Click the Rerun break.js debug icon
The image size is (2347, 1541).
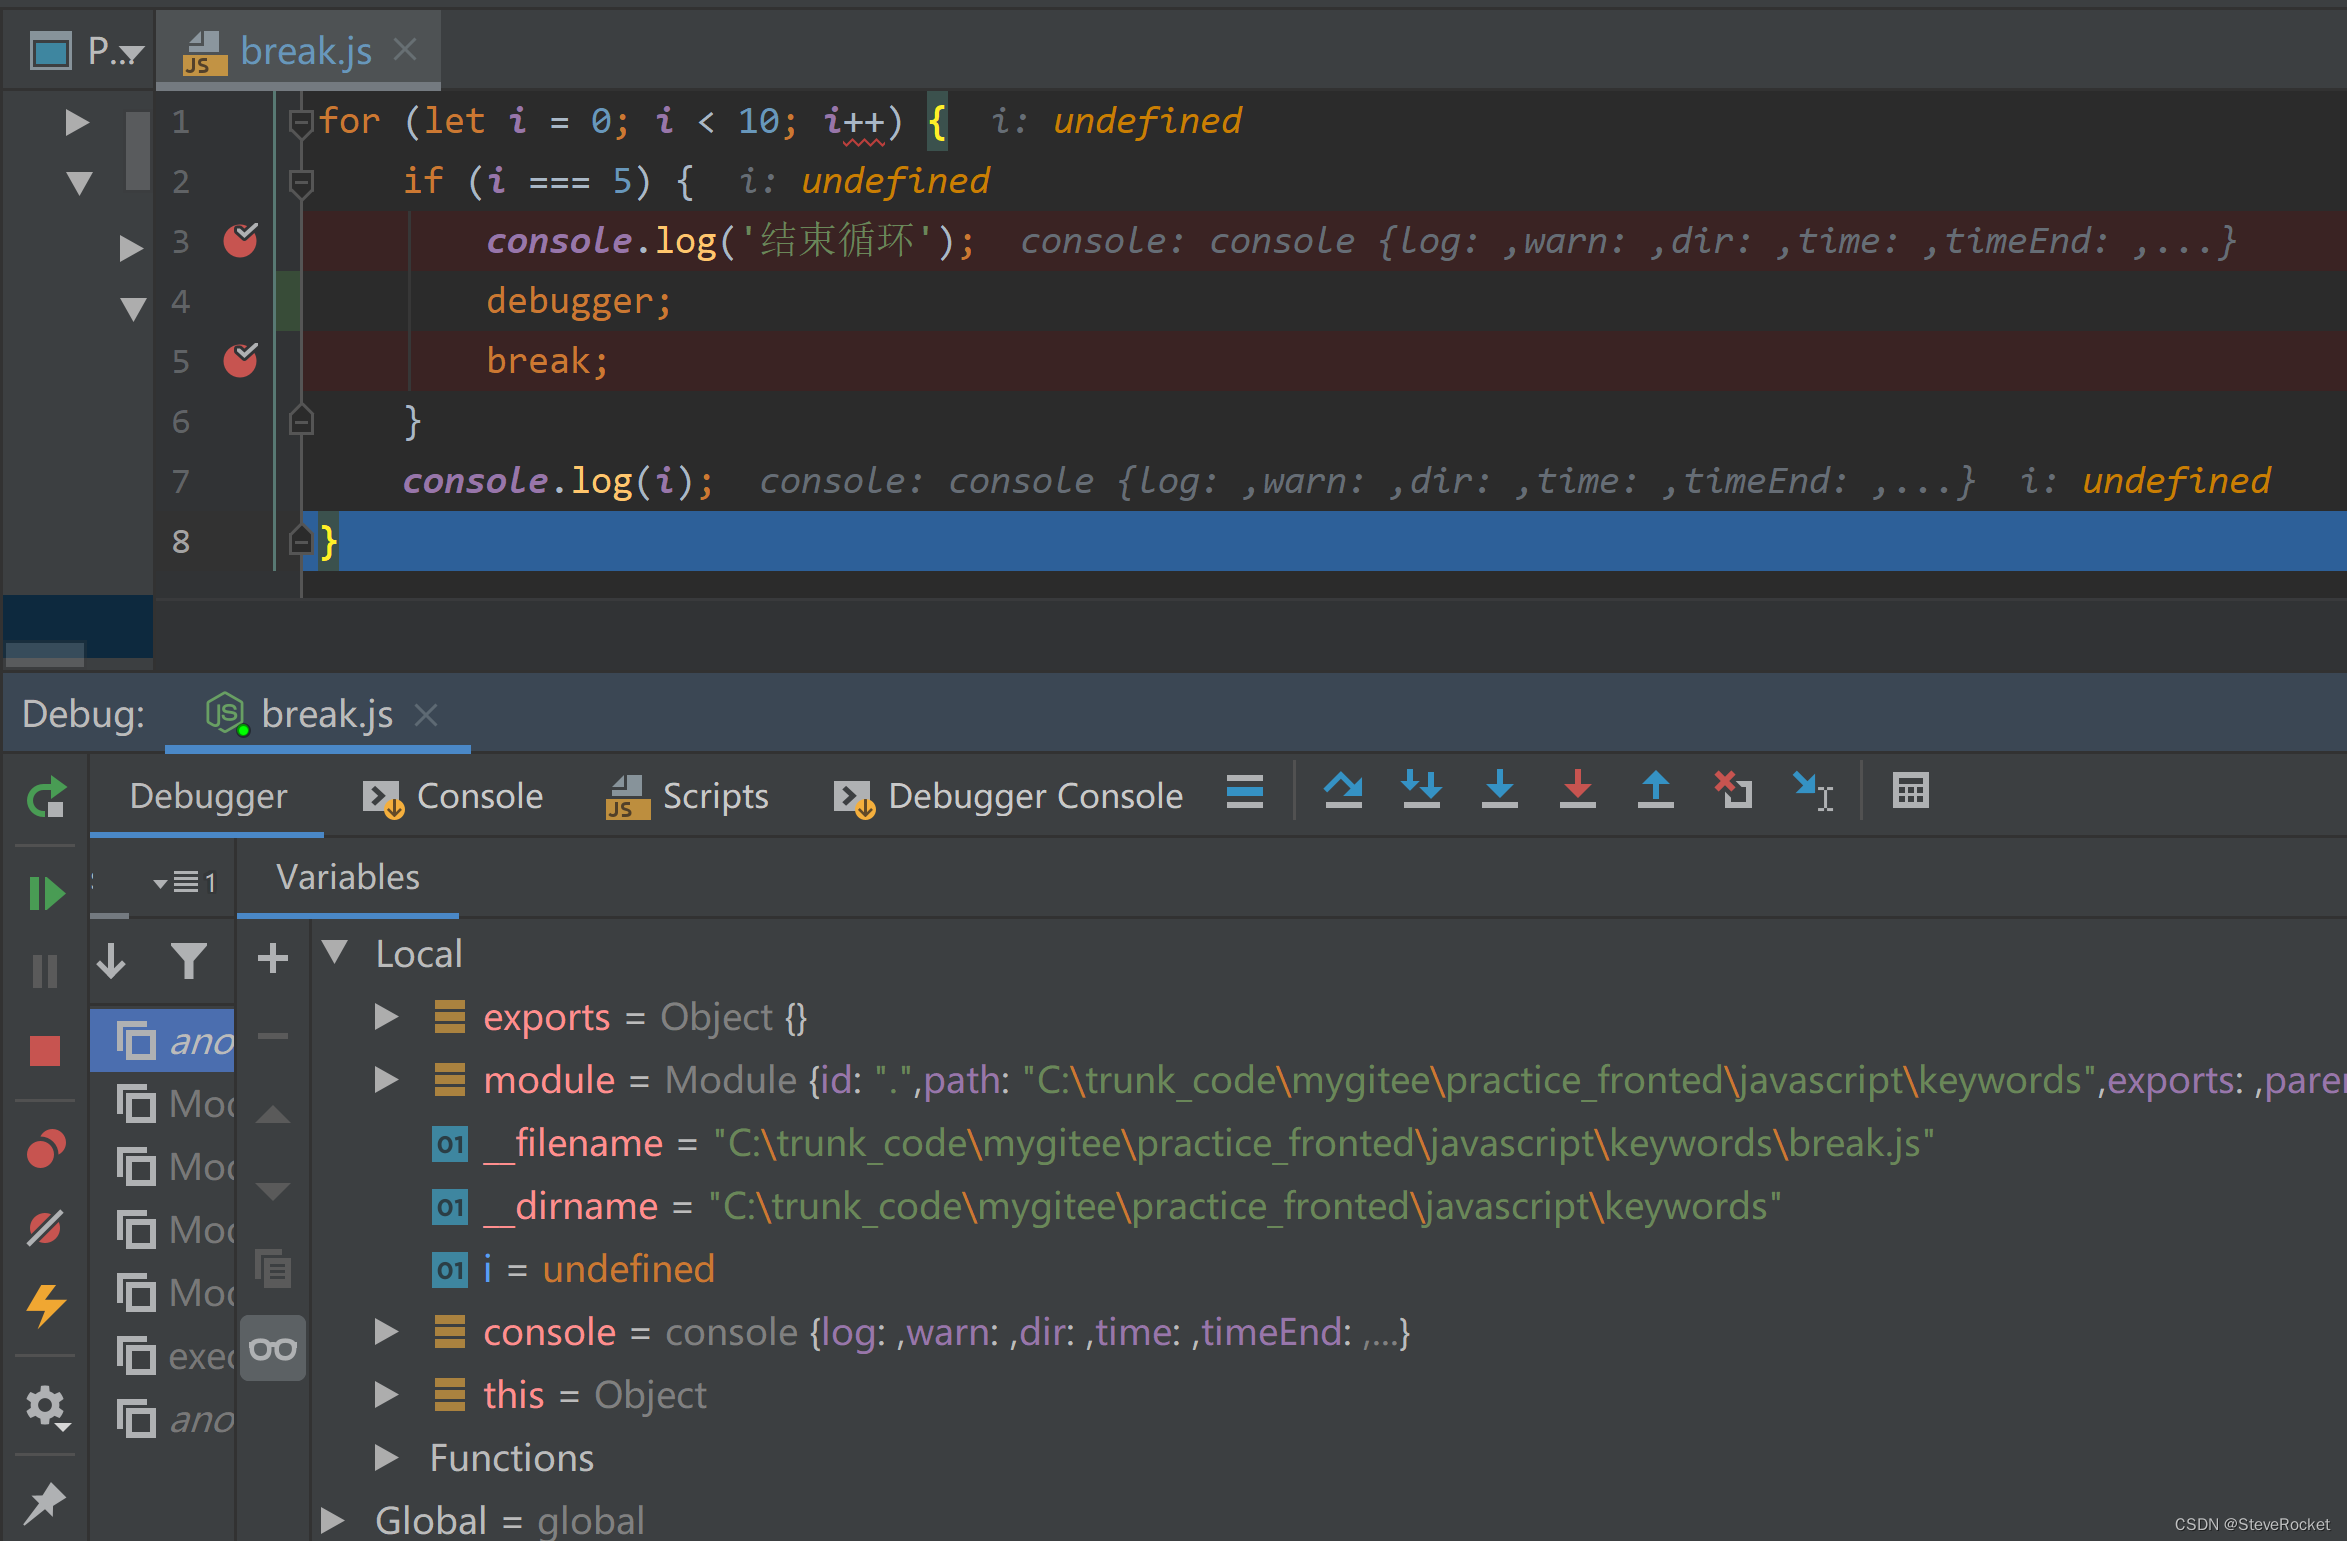(46, 798)
